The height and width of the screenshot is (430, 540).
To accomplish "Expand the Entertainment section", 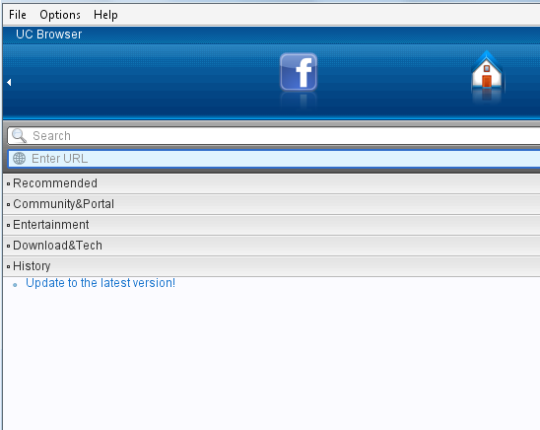I will coord(271,225).
